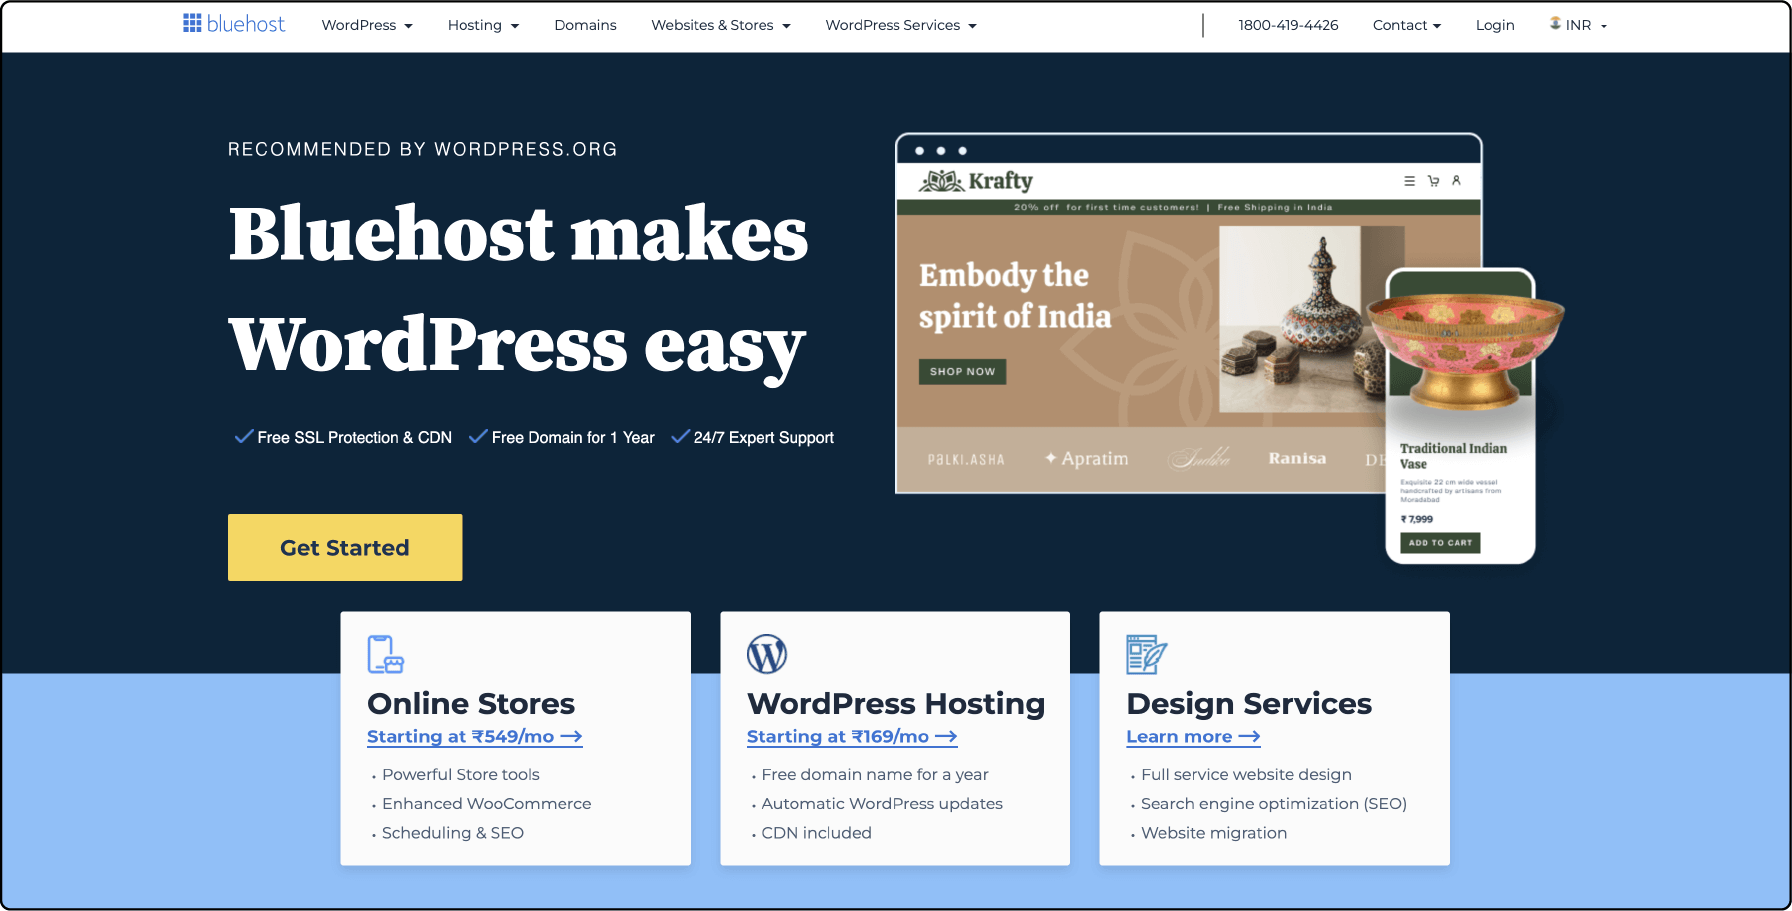Screen dimensions: 1792x911
Task: Click the Krafty lotus logo
Action: tap(941, 181)
